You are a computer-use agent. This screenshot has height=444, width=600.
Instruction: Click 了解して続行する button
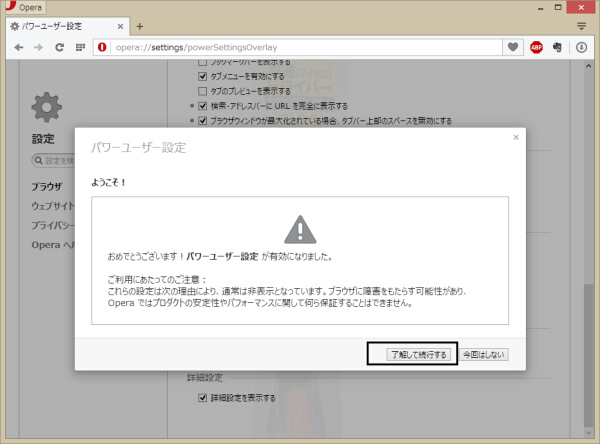tap(419, 354)
